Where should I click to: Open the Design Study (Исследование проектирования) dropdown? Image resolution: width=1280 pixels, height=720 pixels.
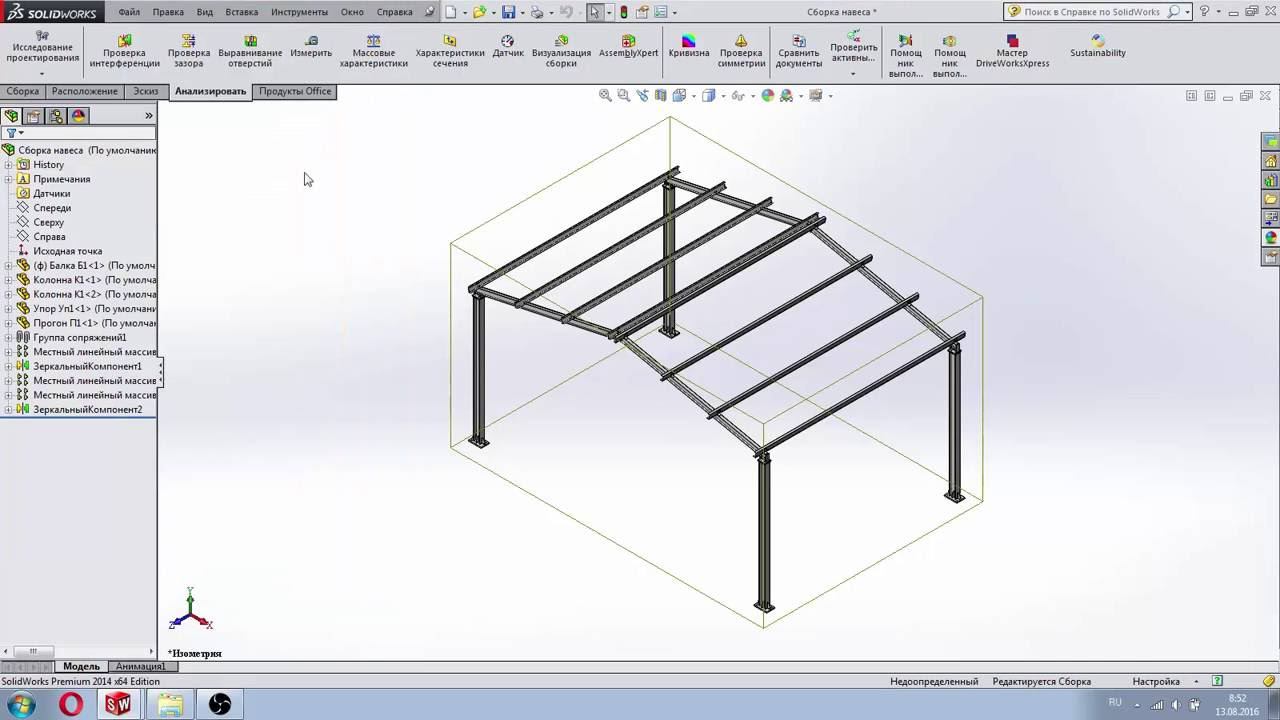pyautogui.click(x=41, y=73)
